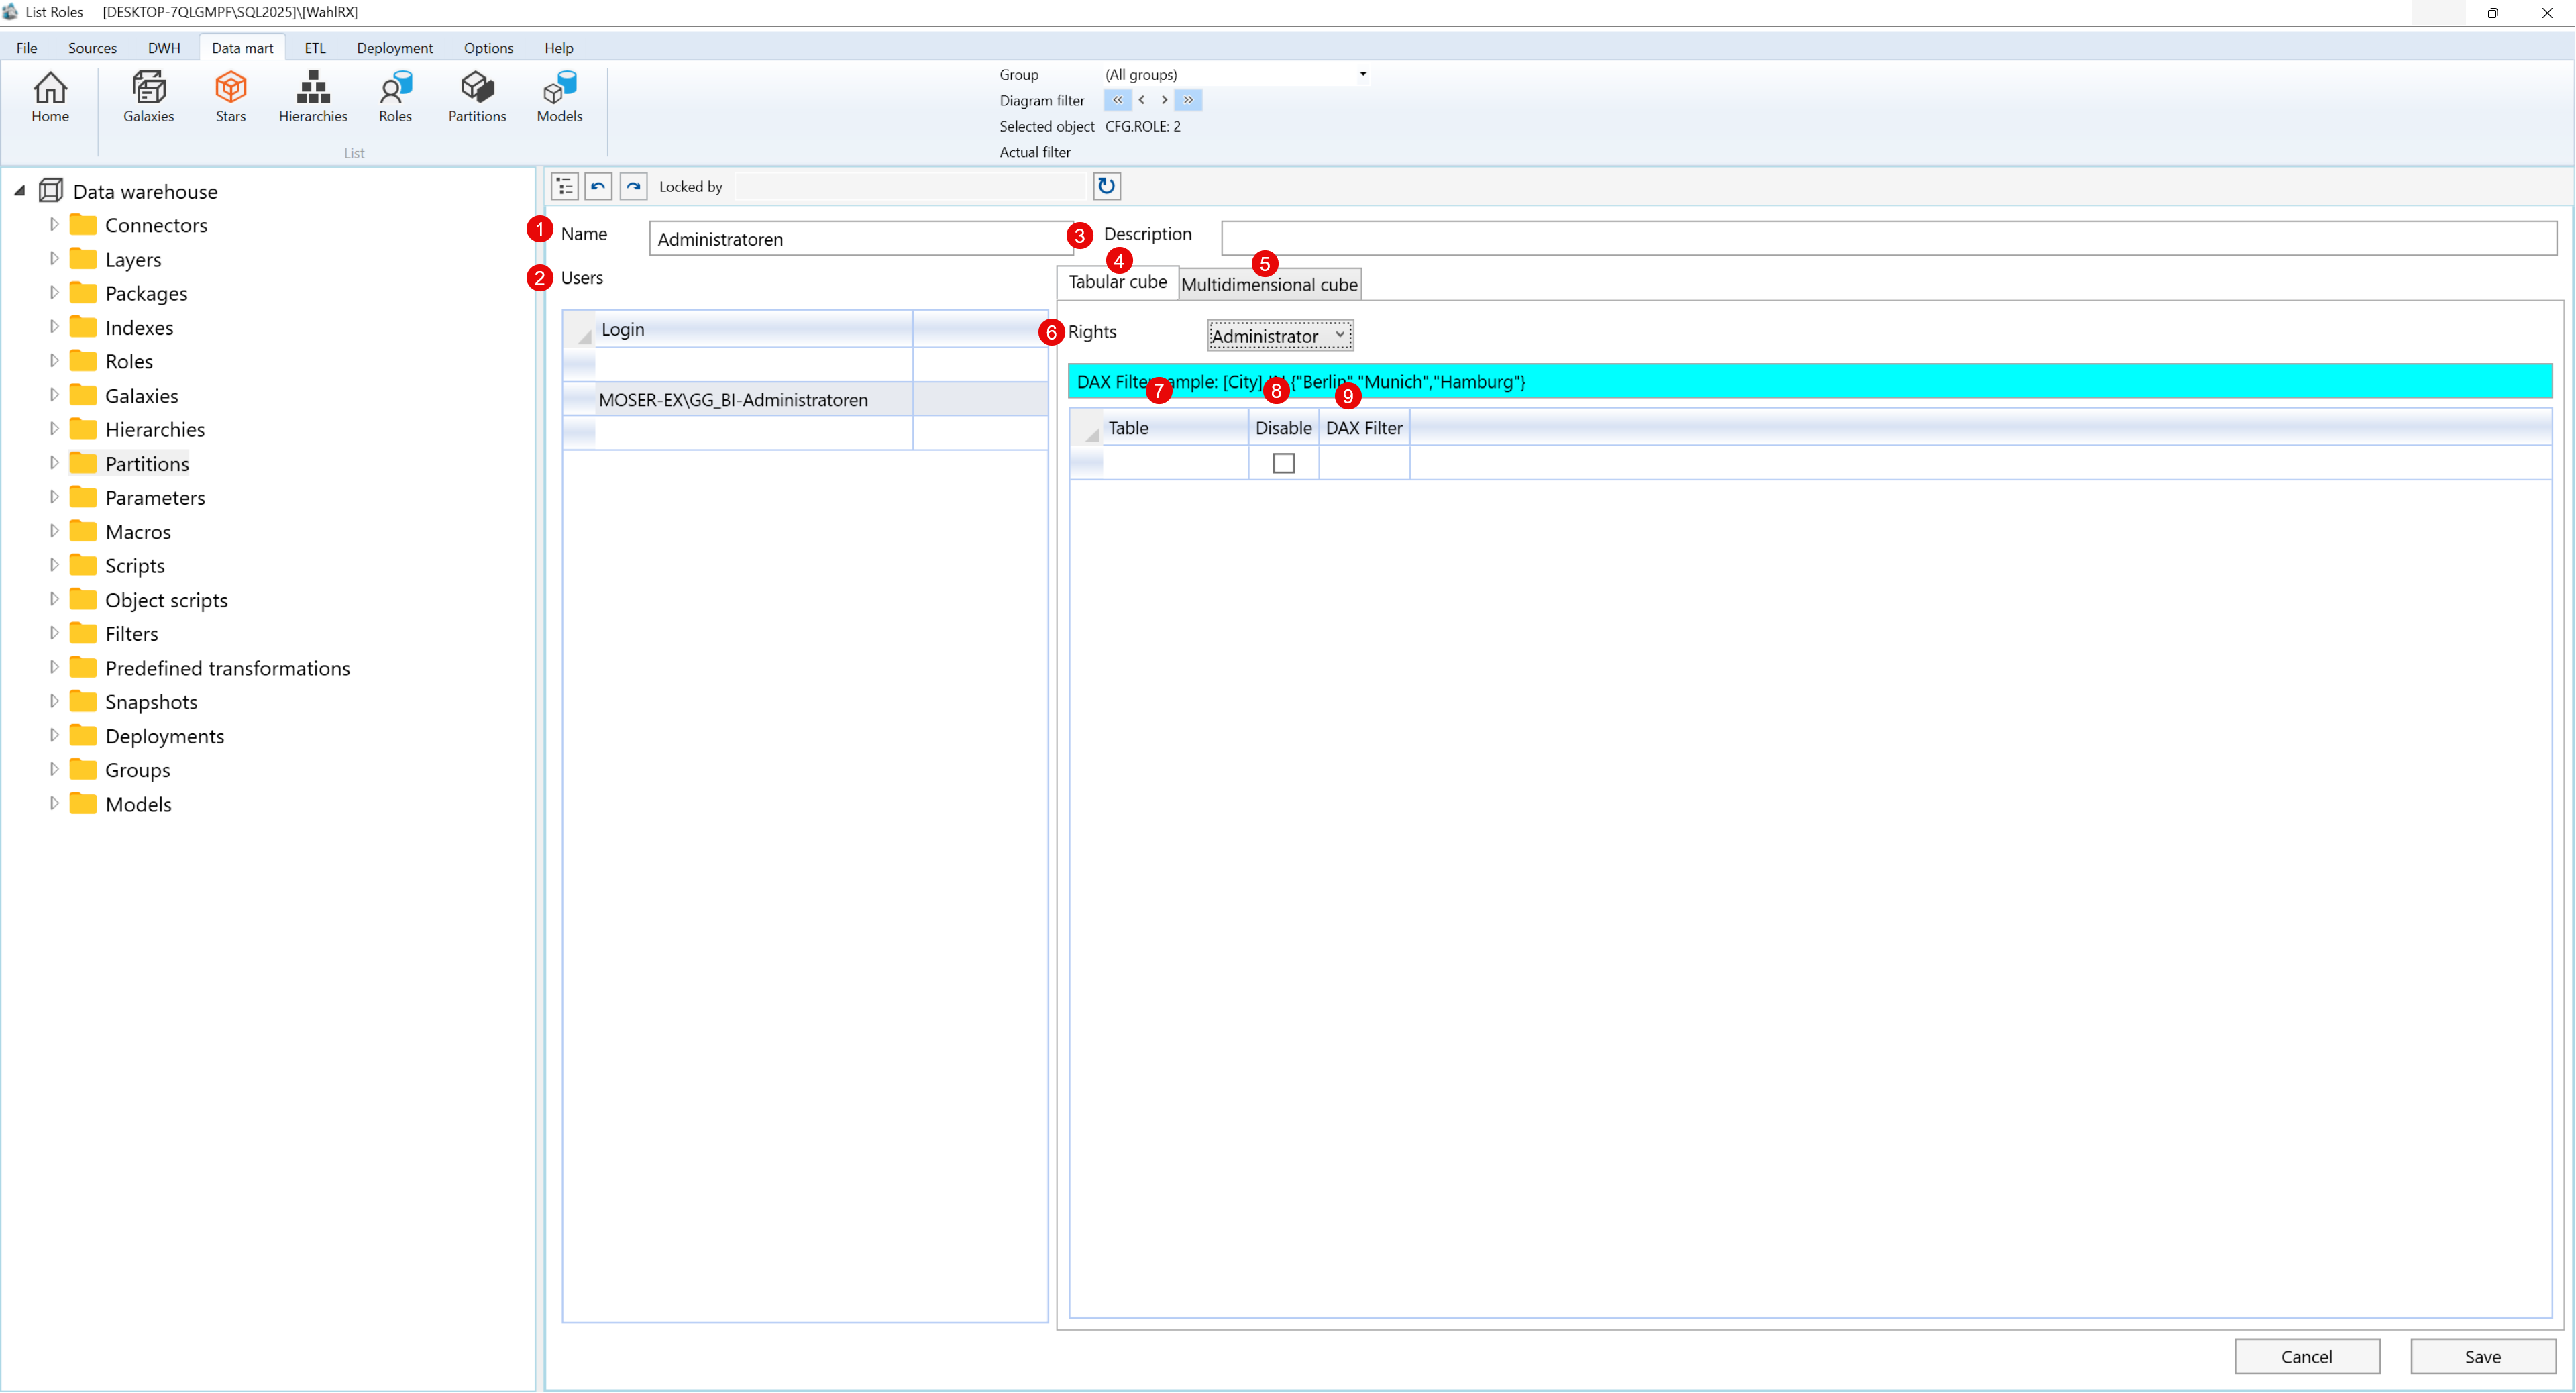
Task: Go to Home via ribbon icon
Action: [x=50, y=96]
